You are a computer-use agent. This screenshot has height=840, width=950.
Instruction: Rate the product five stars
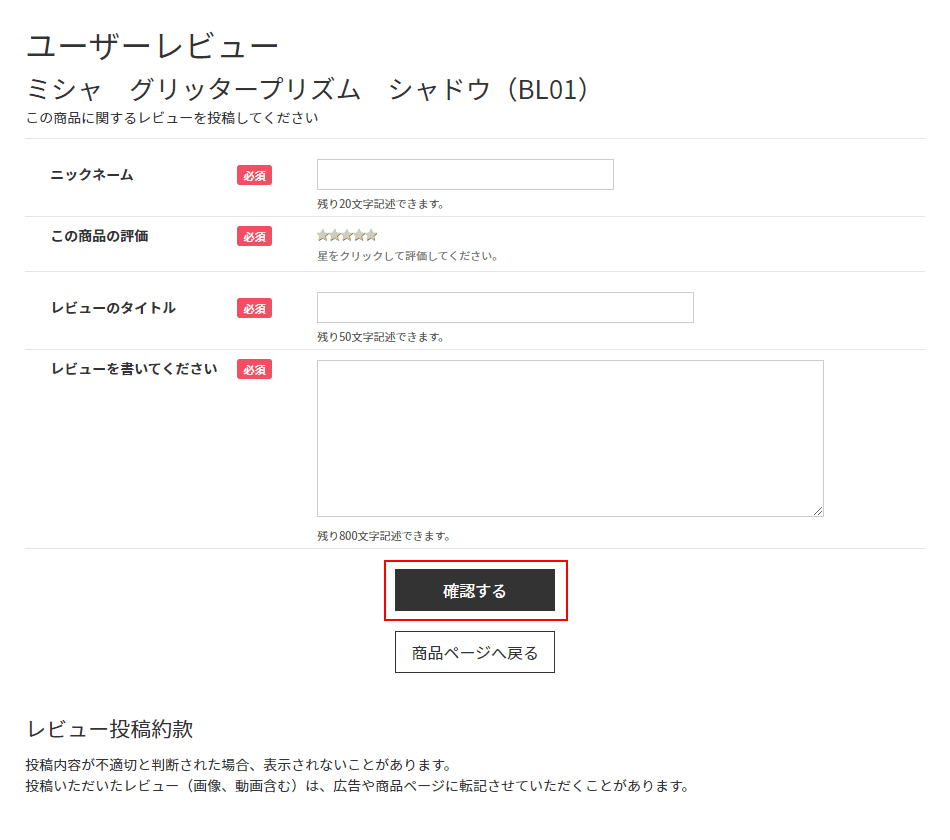coord(371,235)
